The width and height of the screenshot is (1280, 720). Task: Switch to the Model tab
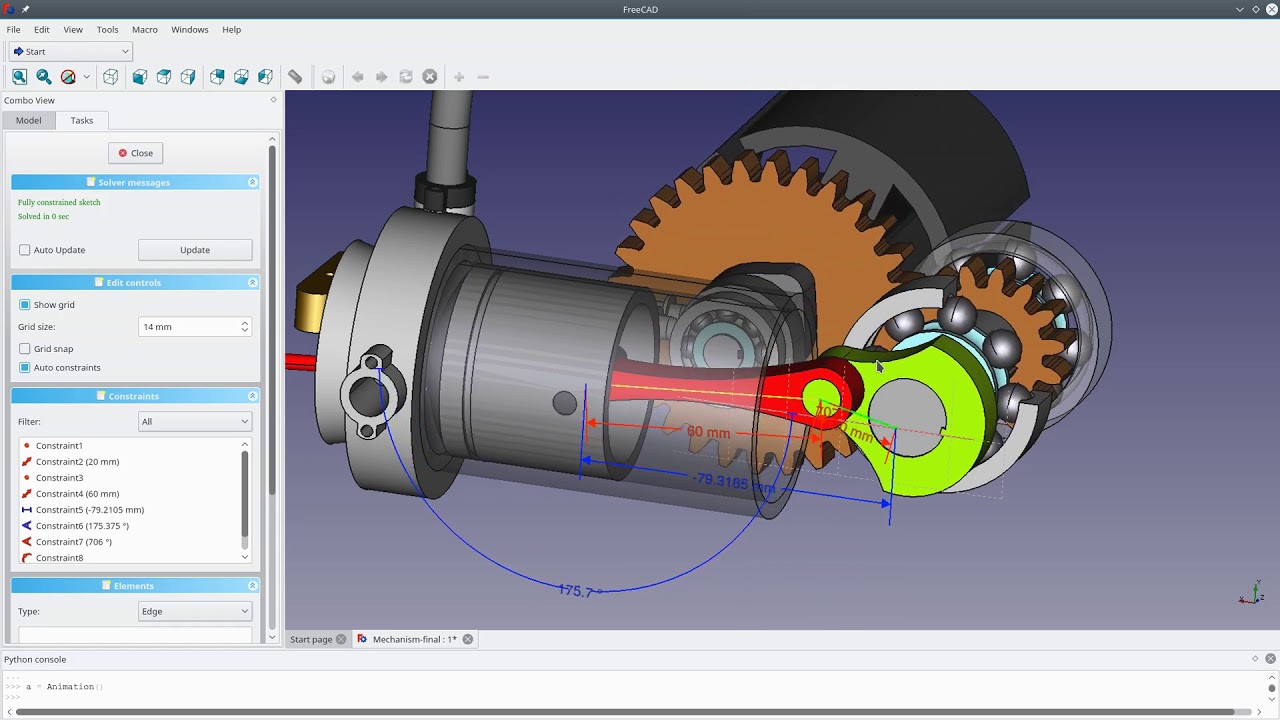(x=28, y=120)
